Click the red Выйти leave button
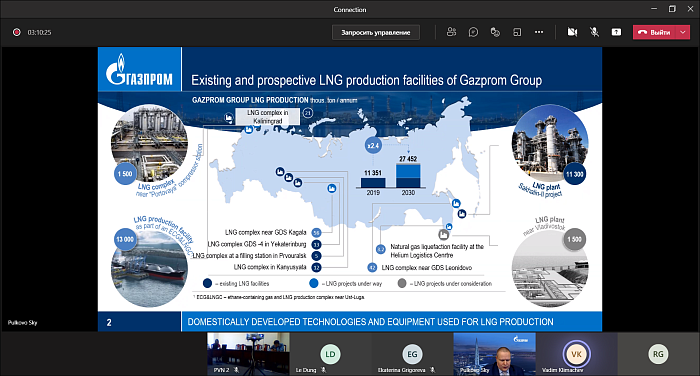 point(655,32)
